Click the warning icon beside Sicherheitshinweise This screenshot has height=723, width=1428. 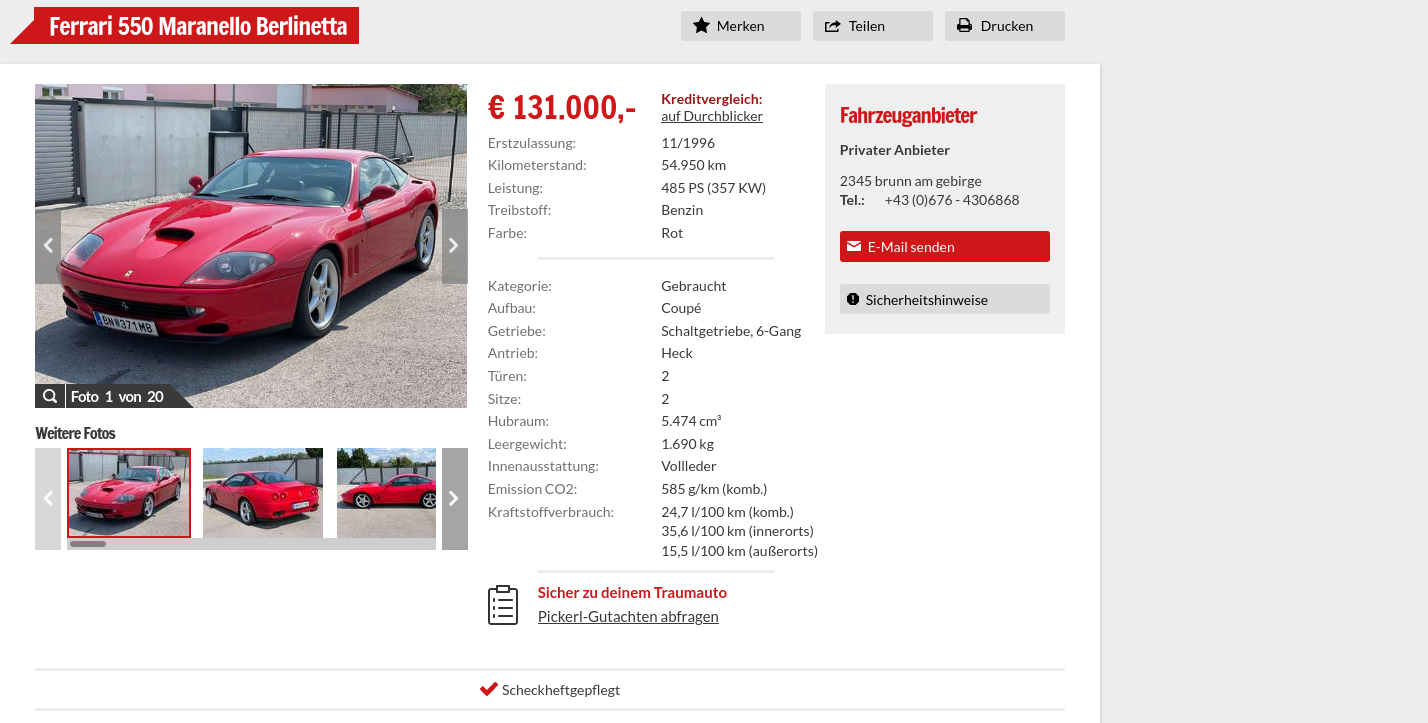(853, 299)
